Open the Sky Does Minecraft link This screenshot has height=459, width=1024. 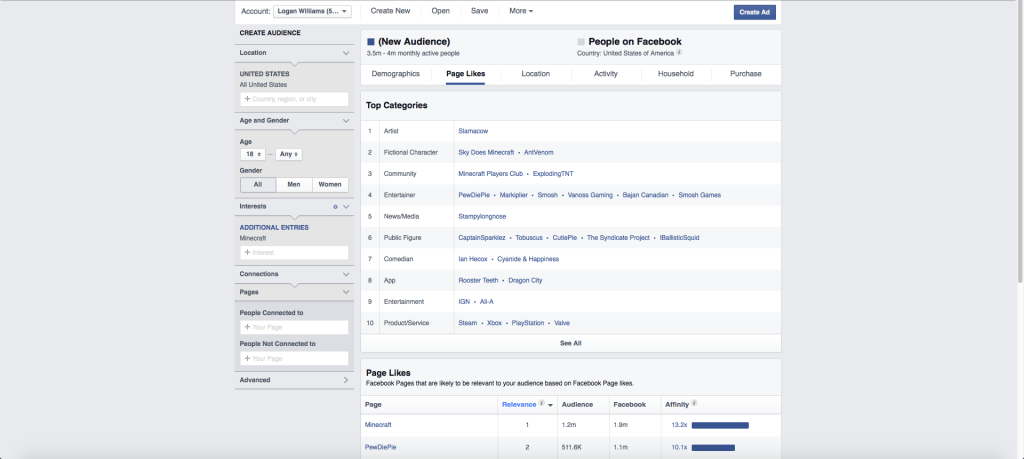tap(487, 153)
